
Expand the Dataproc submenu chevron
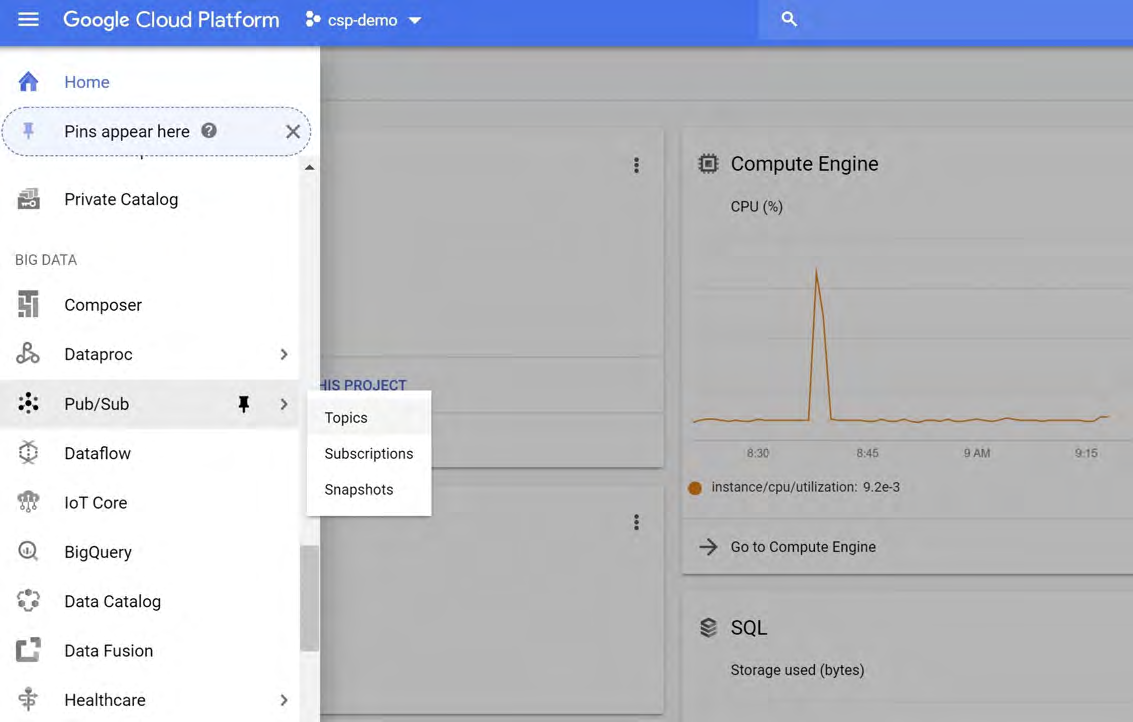tap(284, 354)
